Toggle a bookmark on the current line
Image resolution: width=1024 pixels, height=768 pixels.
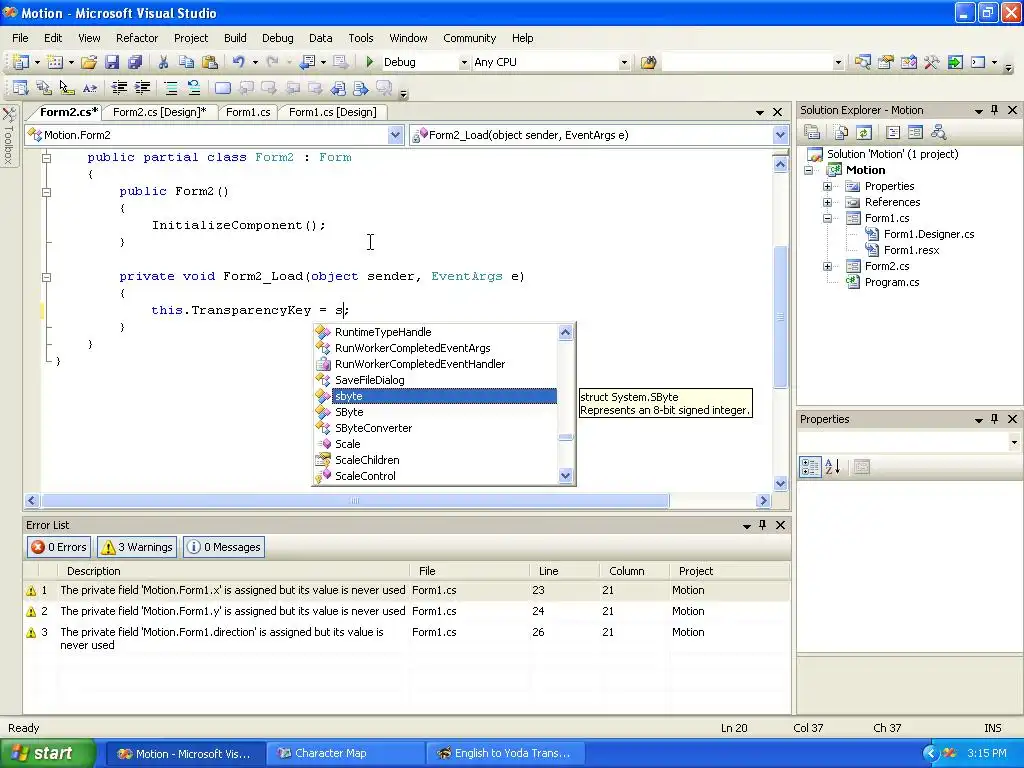[223, 88]
